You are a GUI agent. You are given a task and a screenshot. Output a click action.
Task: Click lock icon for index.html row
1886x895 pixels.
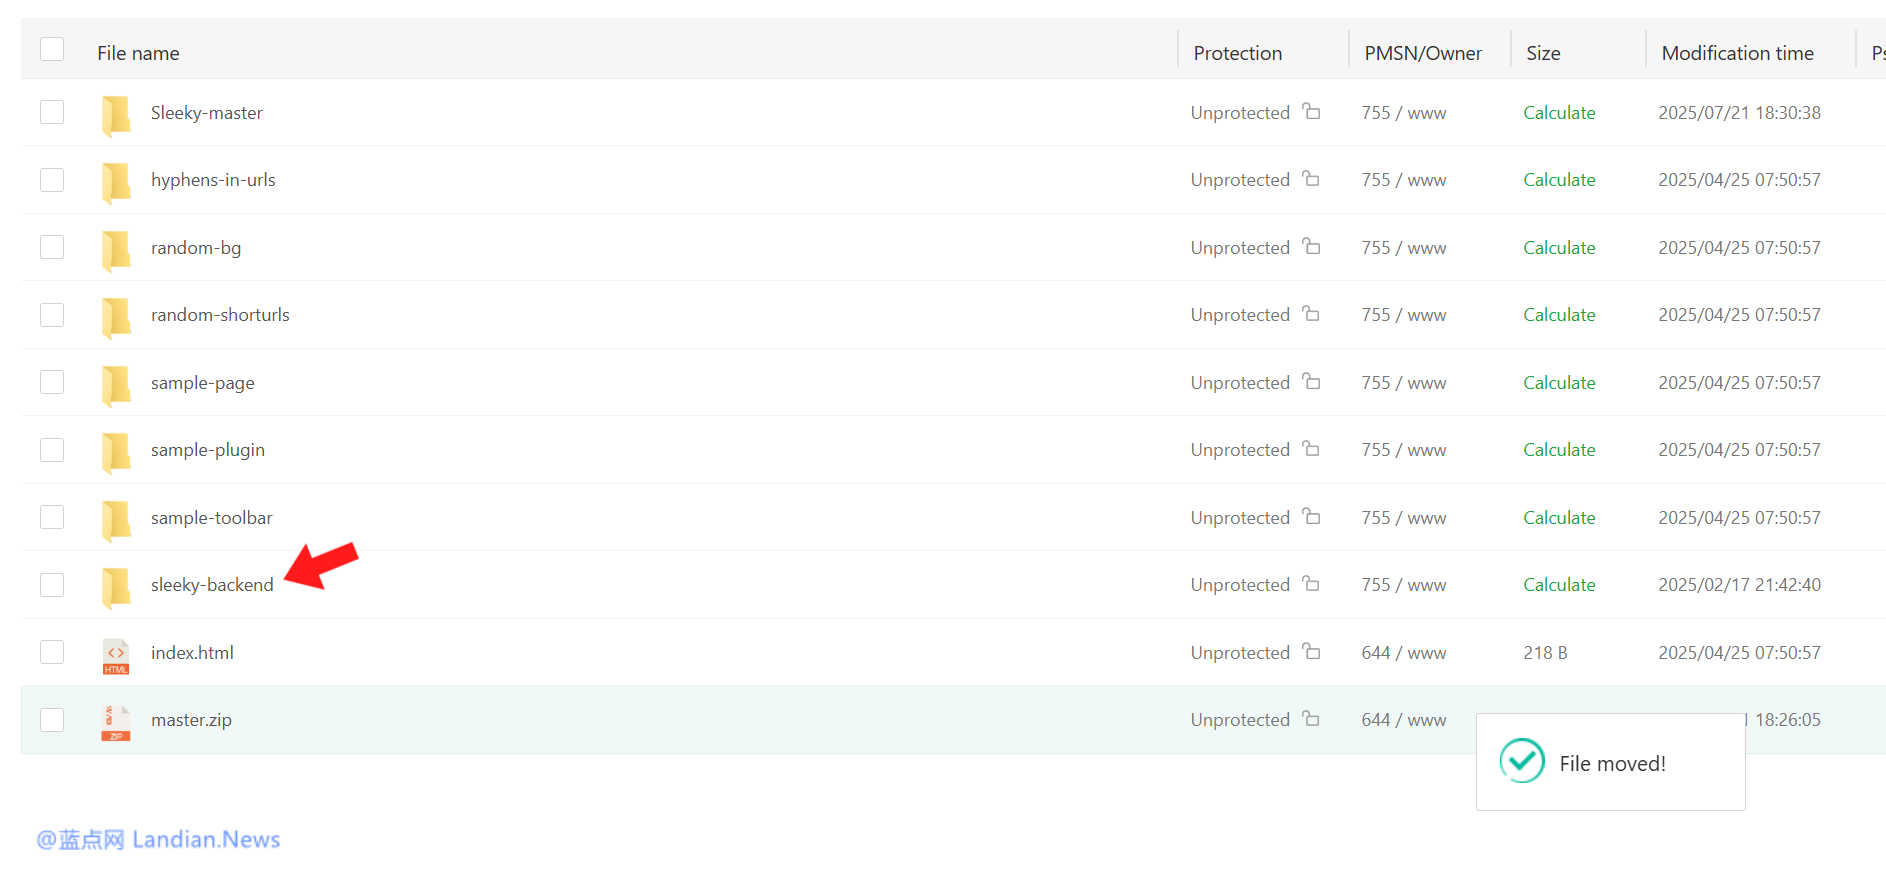1311,652
